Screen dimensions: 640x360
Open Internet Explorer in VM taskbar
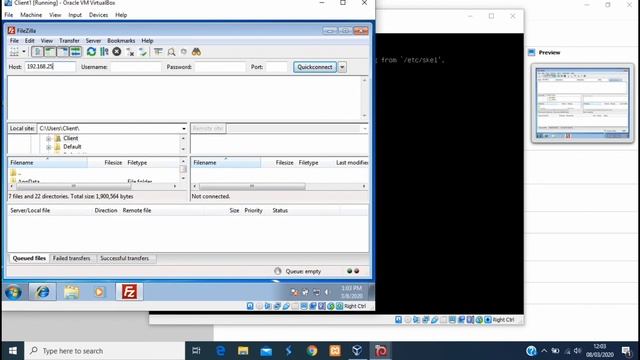tap(42, 292)
